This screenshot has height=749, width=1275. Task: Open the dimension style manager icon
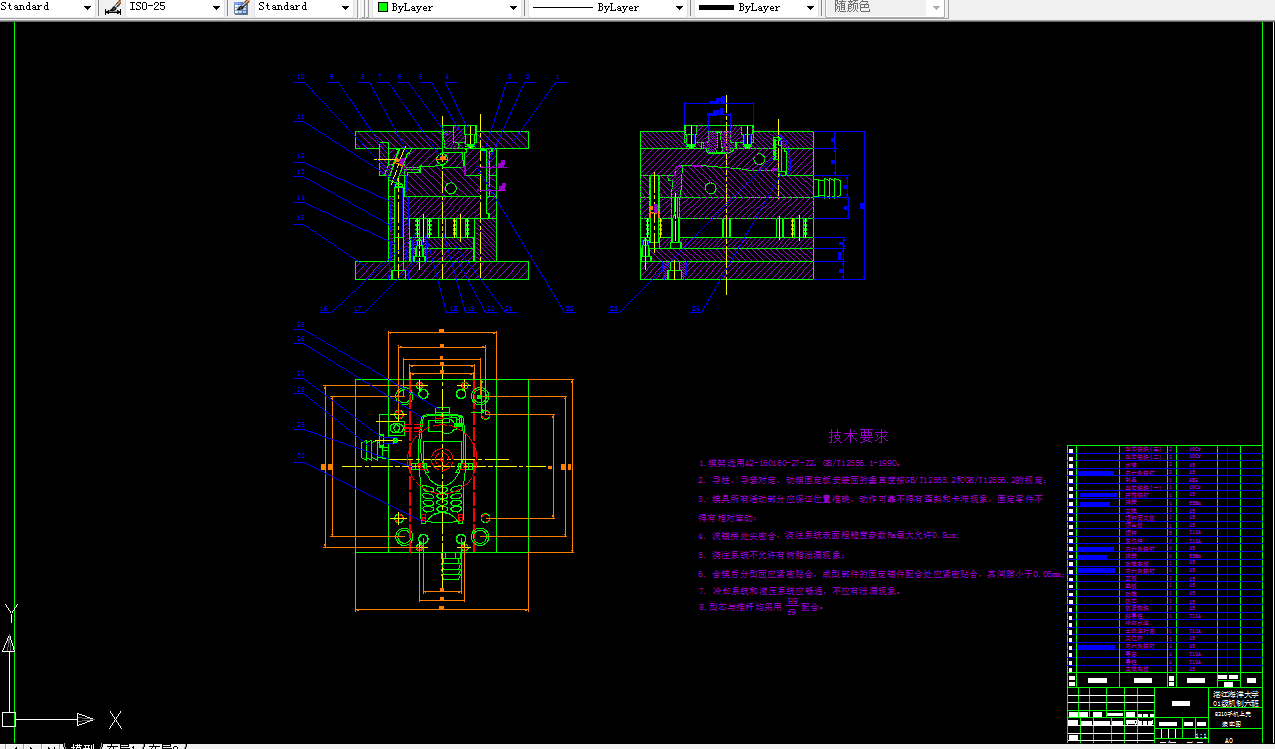tap(113, 7)
